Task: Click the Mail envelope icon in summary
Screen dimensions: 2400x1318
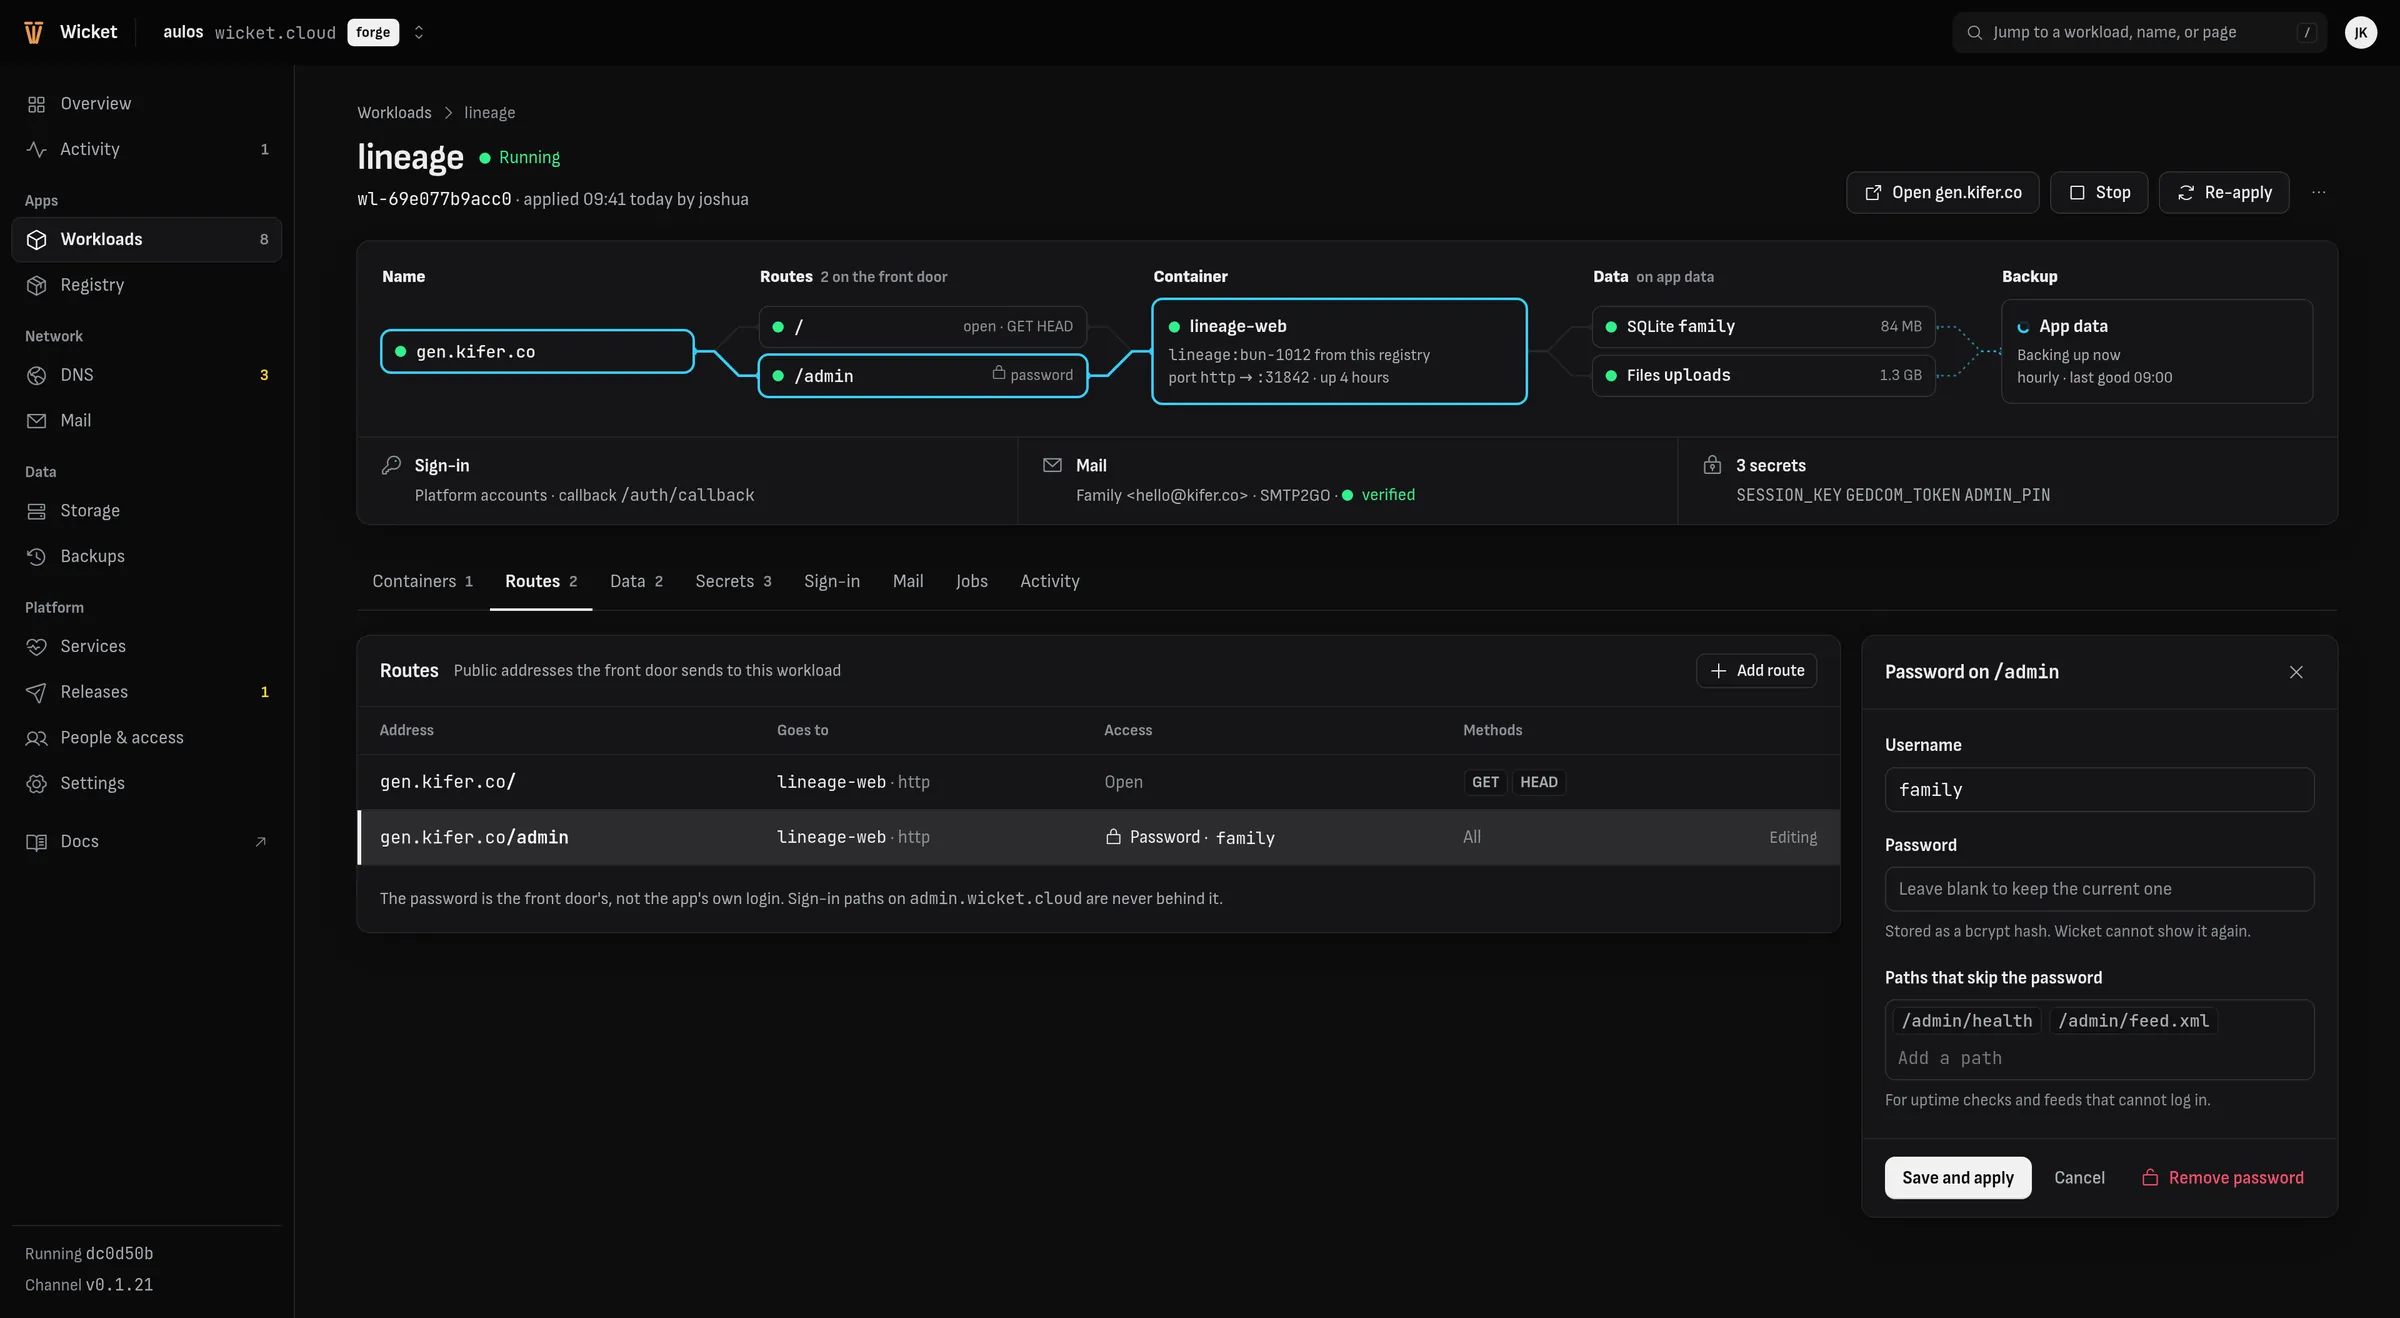Action: point(1052,465)
